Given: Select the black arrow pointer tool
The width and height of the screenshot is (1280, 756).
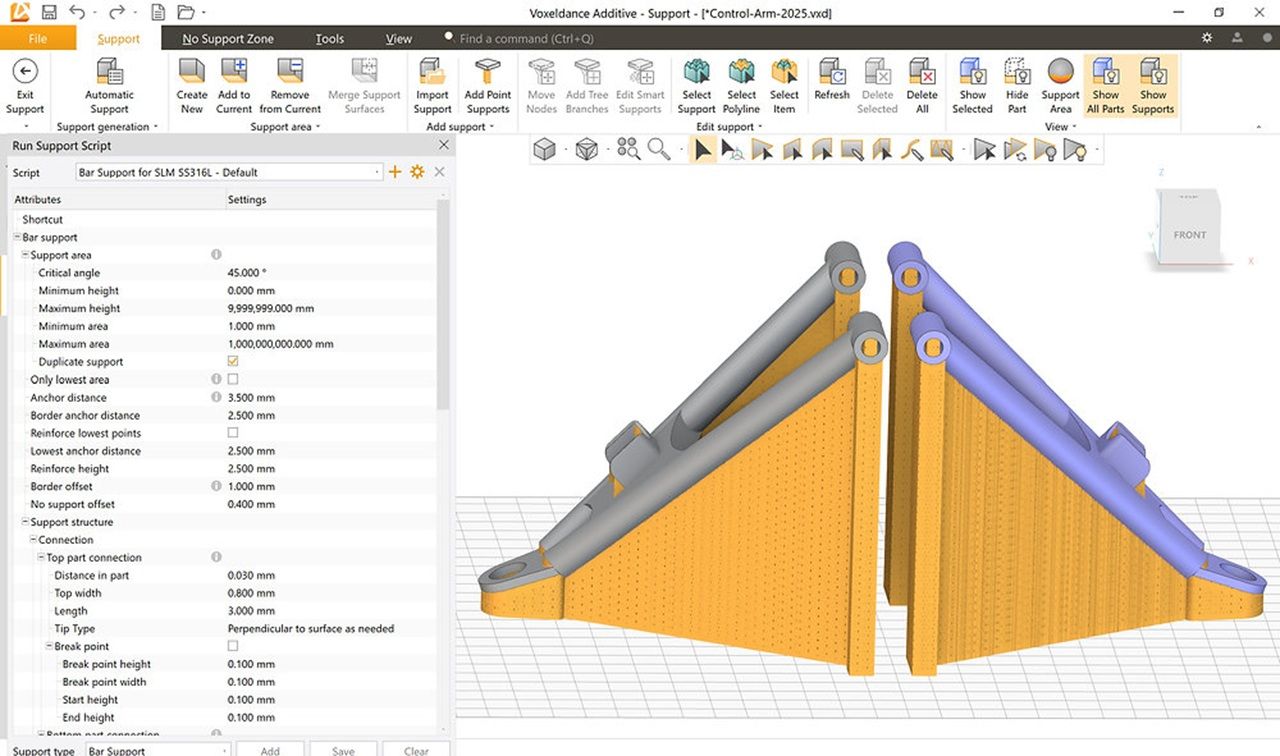Looking at the screenshot, I should click(705, 150).
